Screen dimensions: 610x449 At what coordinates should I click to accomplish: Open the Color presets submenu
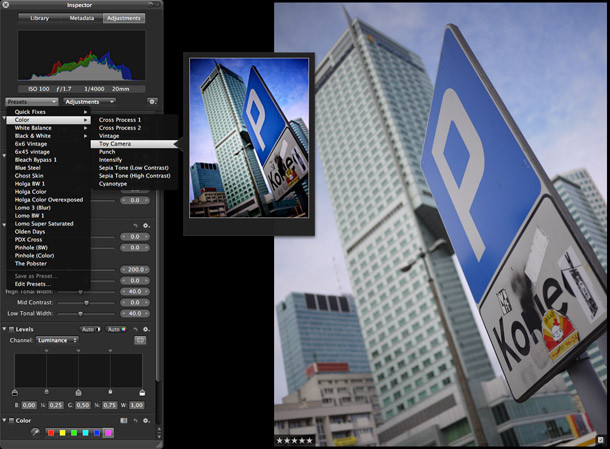(49, 120)
